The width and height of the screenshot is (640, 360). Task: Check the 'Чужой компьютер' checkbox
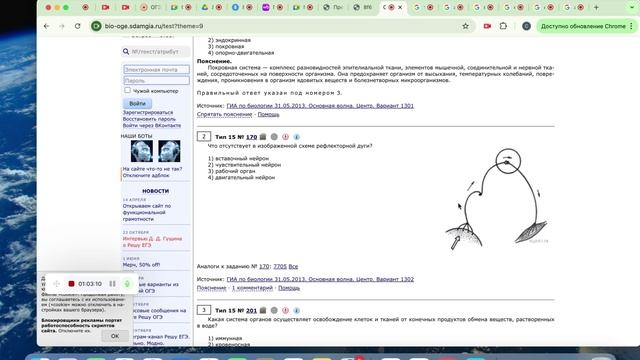pos(127,90)
